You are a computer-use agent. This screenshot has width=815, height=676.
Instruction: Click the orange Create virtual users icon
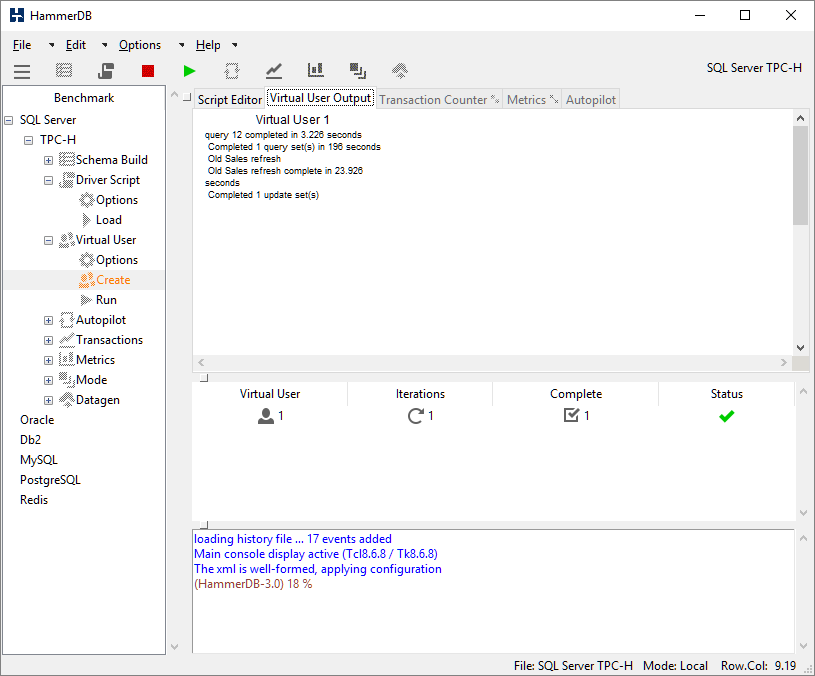[87, 280]
